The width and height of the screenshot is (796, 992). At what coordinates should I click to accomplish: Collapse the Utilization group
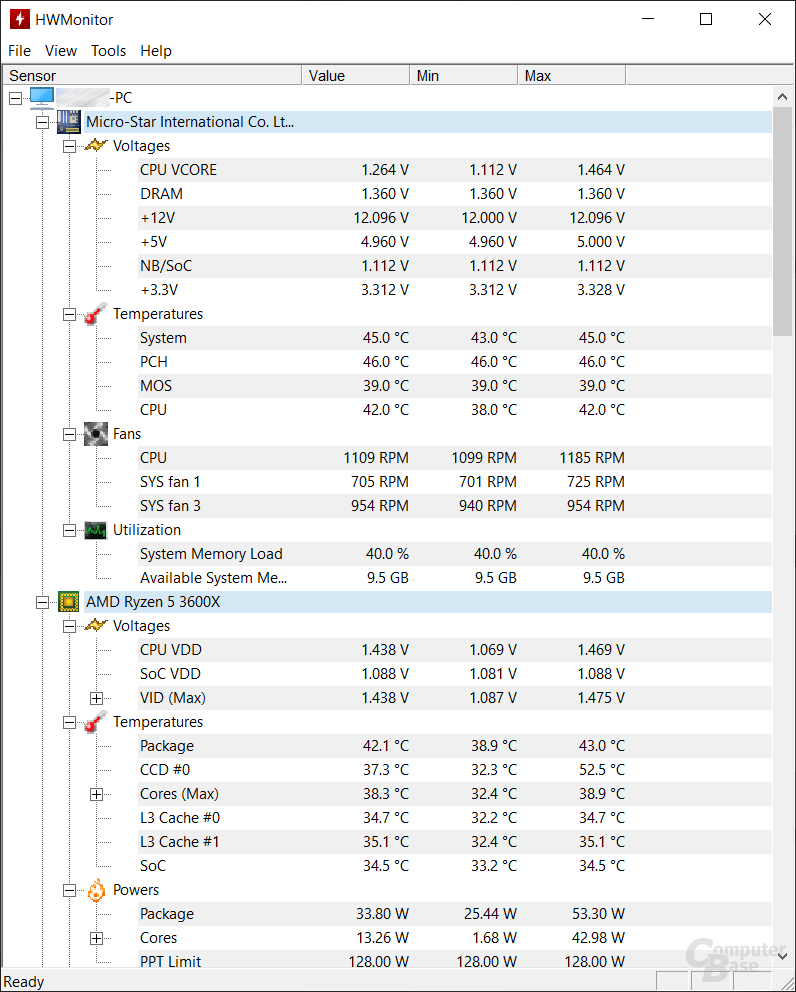click(69, 530)
